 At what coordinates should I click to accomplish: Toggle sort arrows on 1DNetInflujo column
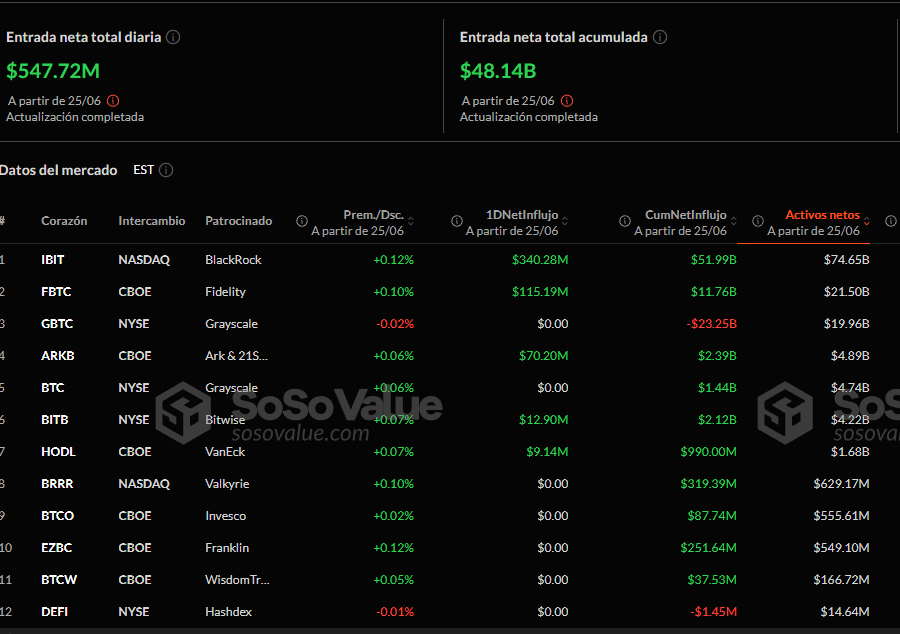tap(565, 221)
